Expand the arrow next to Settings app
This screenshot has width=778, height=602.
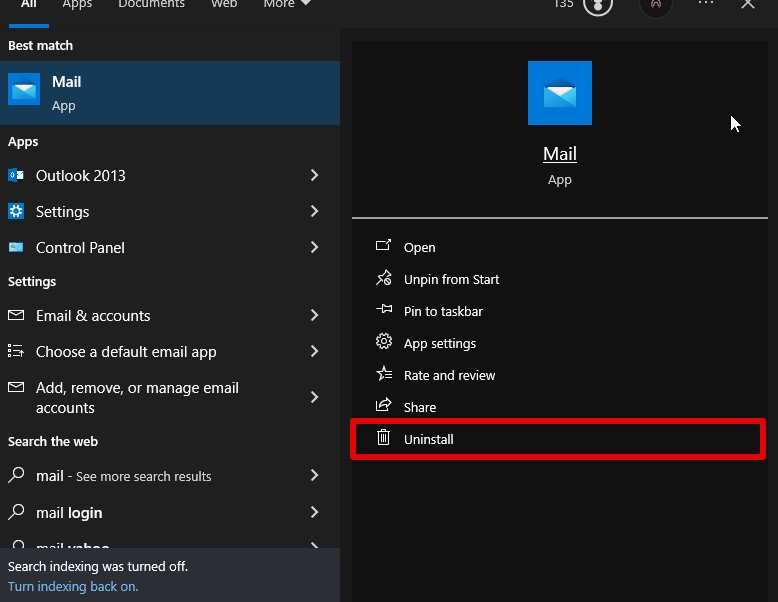coord(314,211)
